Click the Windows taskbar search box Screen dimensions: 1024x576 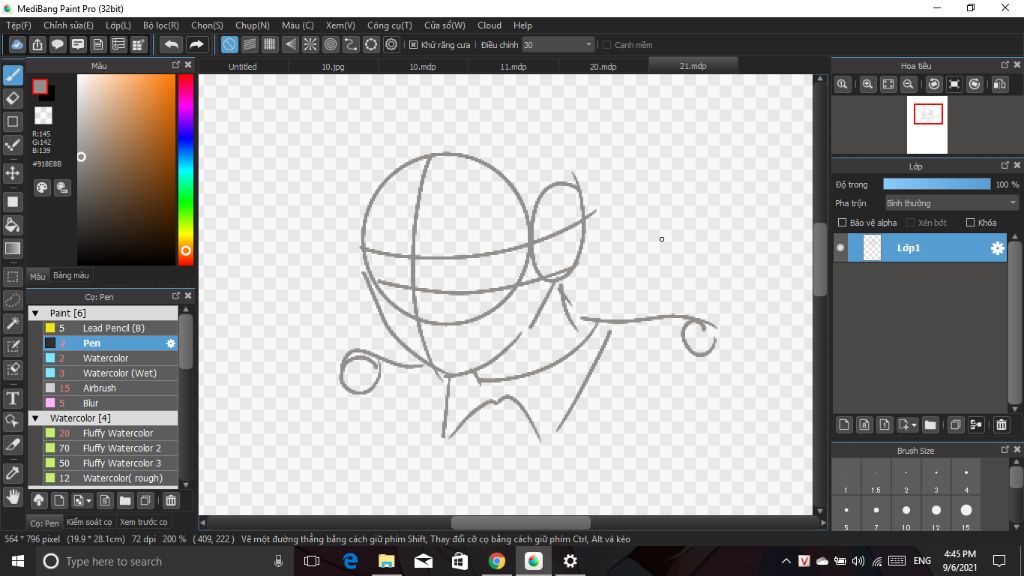click(163, 562)
